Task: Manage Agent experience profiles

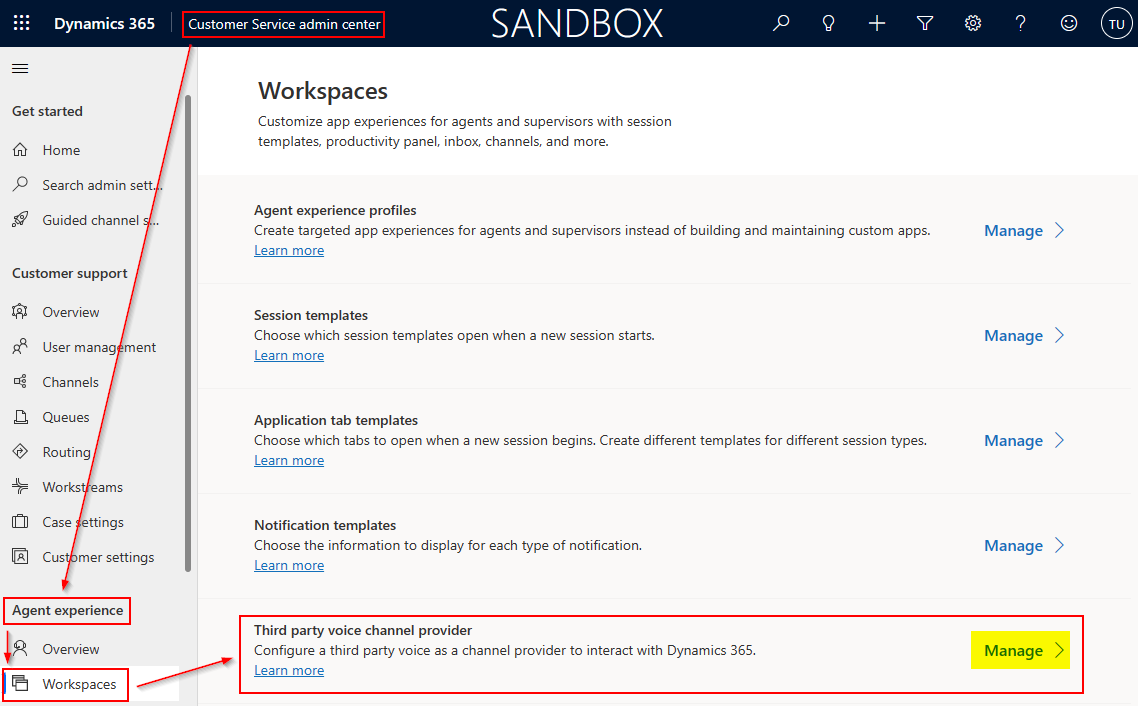Action: (x=1013, y=231)
